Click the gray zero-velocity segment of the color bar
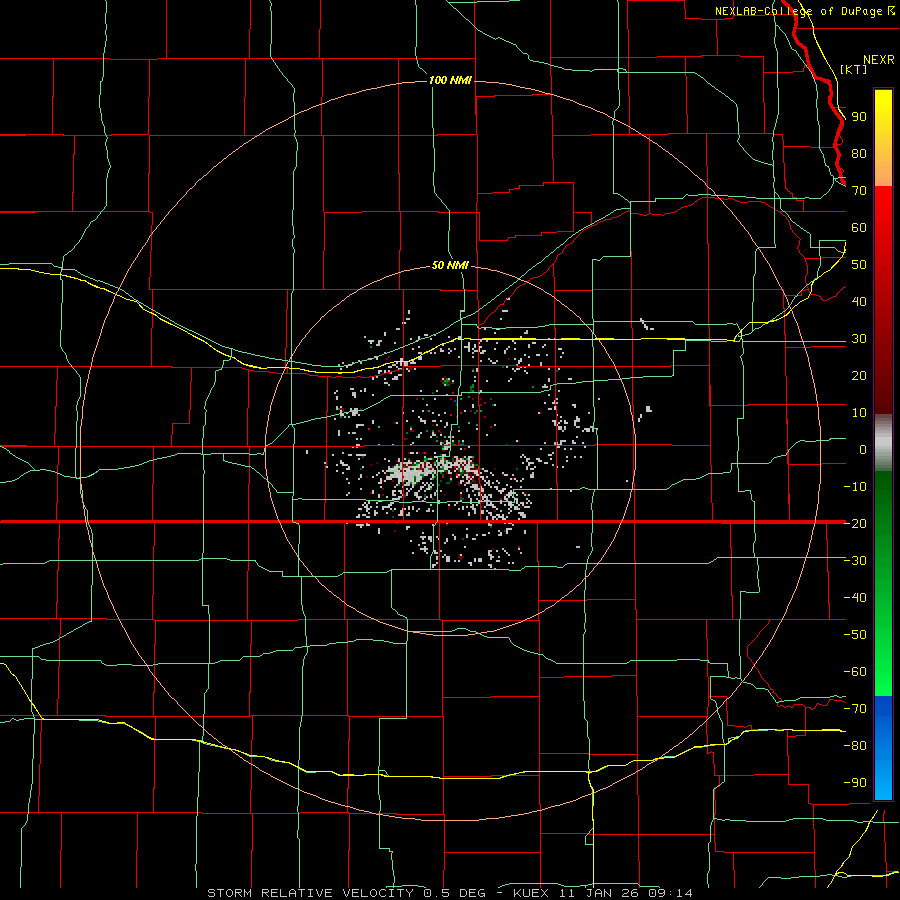The width and height of the screenshot is (900, 900). pos(883,443)
